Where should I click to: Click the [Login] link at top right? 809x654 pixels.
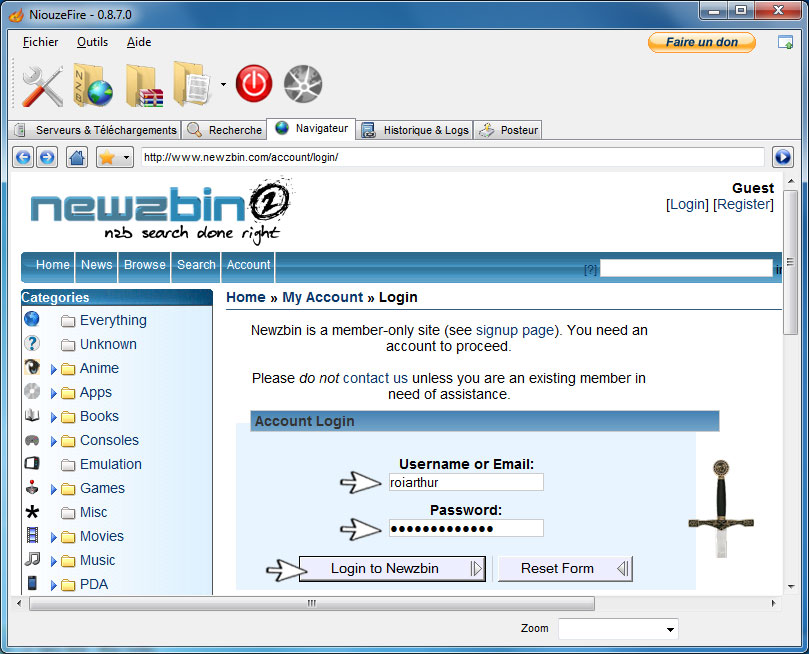pos(687,204)
